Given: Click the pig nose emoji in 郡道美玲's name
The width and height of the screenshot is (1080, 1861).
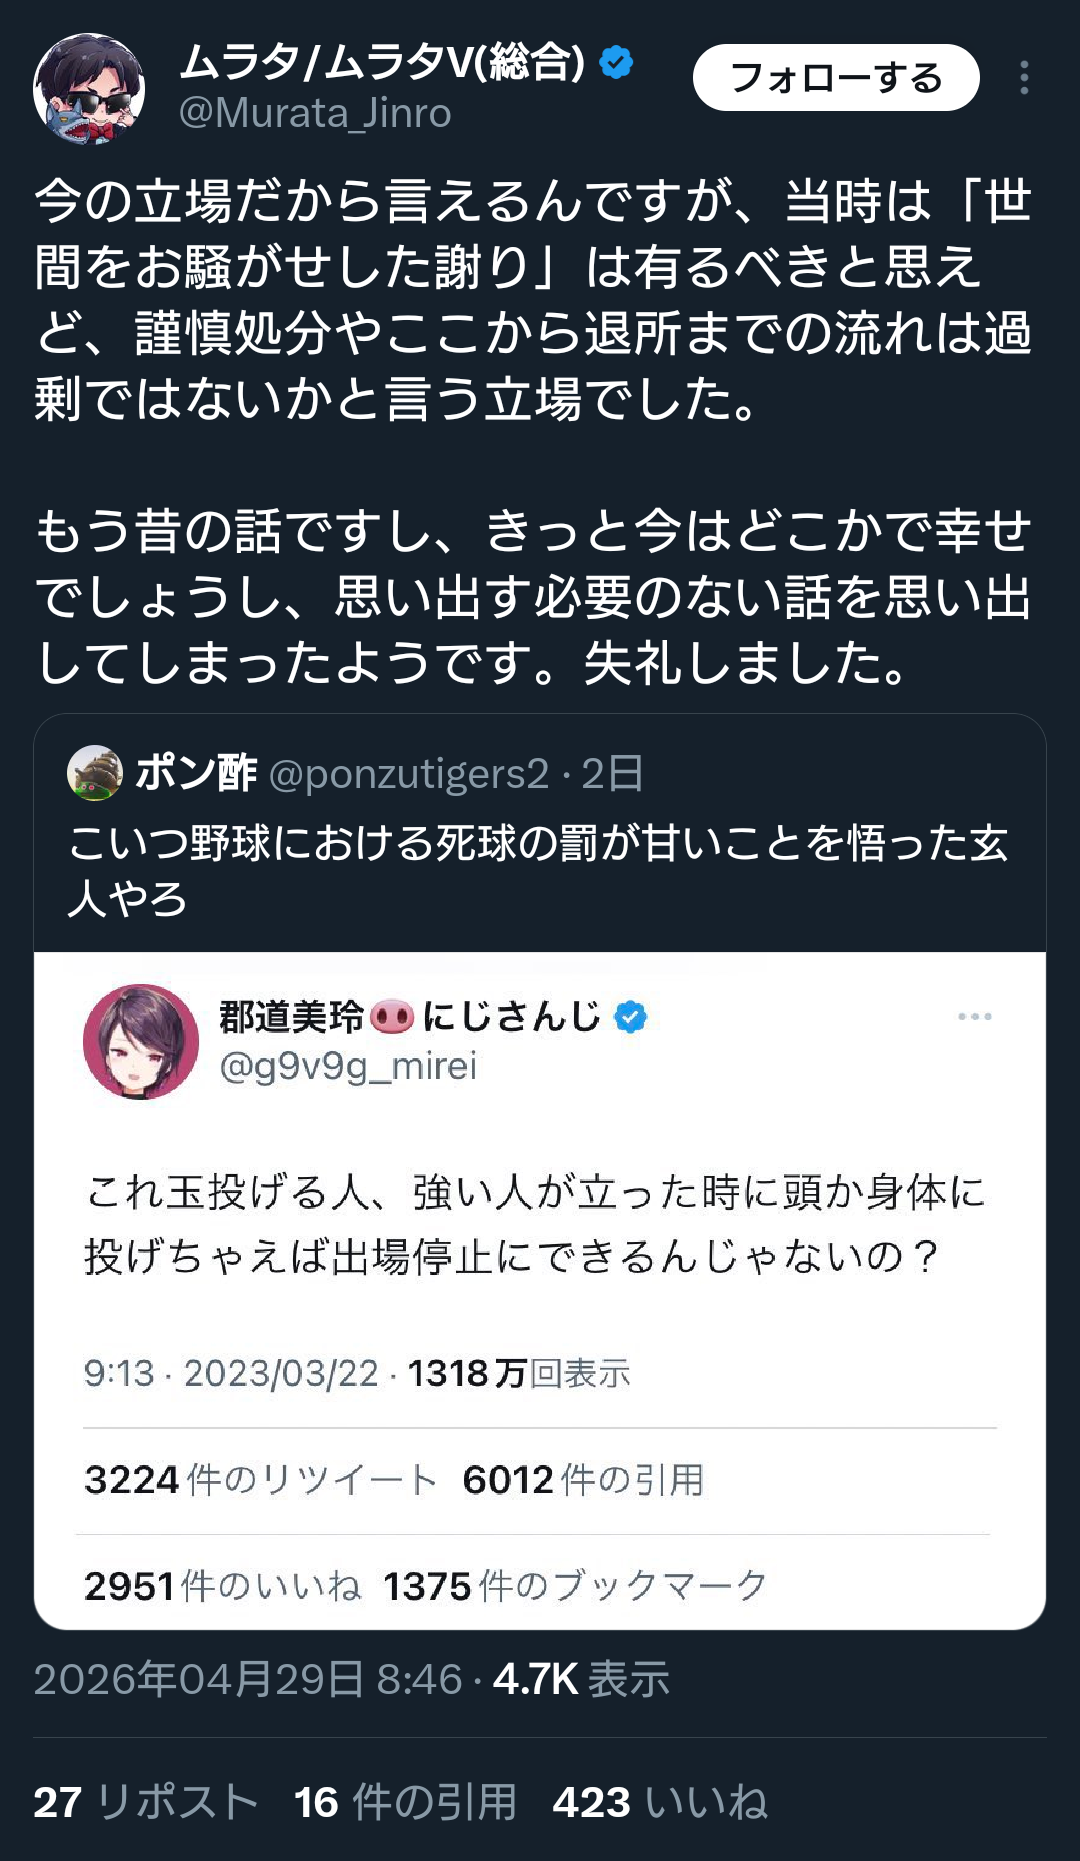Looking at the screenshot, I should 392,1018.
